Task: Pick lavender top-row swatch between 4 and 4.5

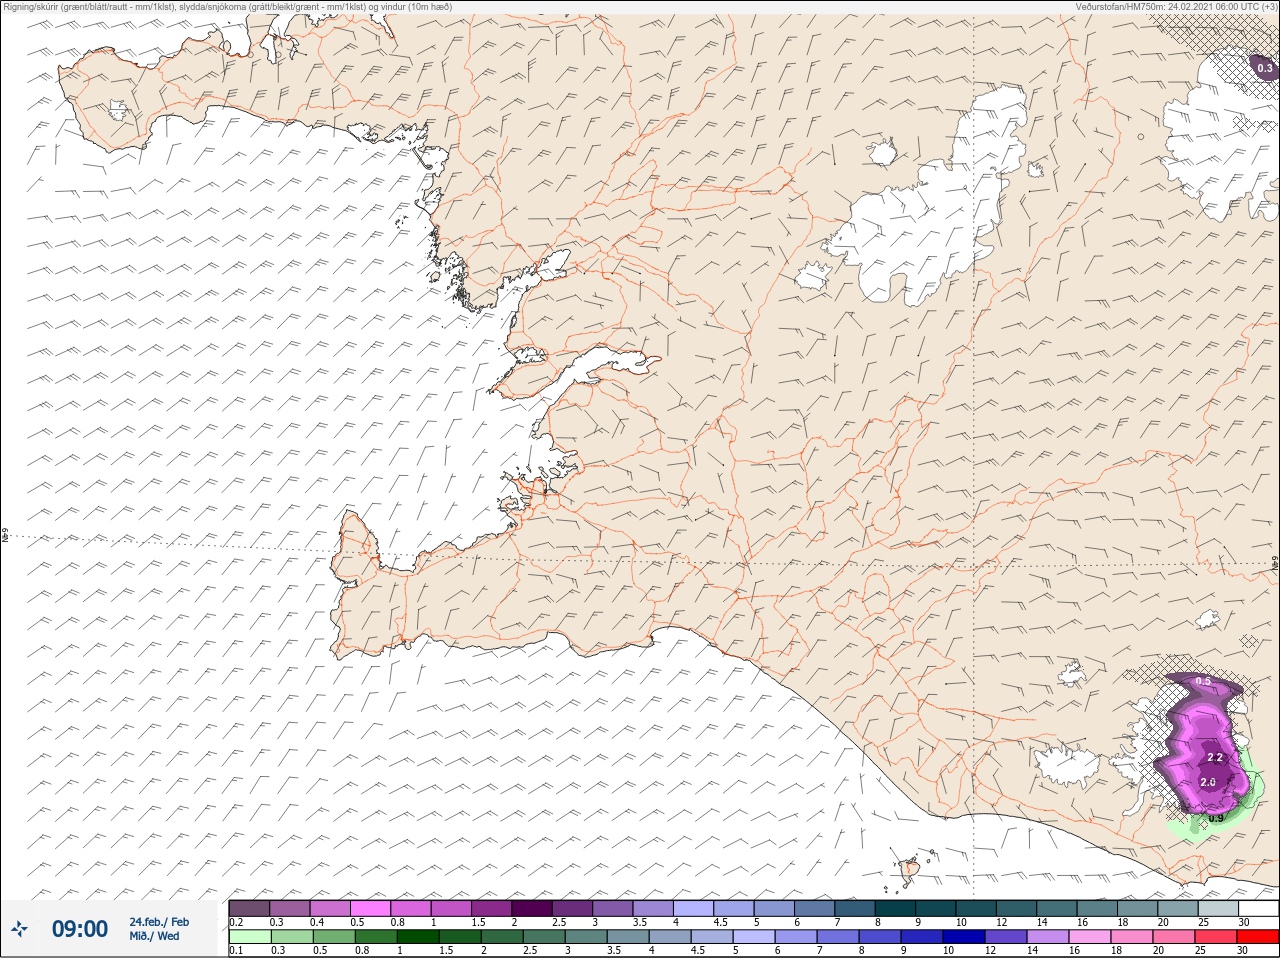Action: [693, 908]
